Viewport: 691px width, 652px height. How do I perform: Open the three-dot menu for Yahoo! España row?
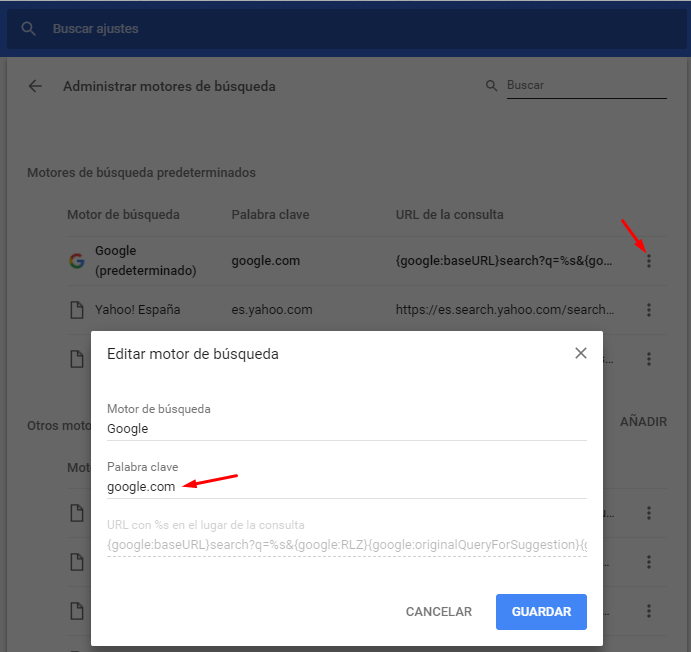(x=649, y=310)
